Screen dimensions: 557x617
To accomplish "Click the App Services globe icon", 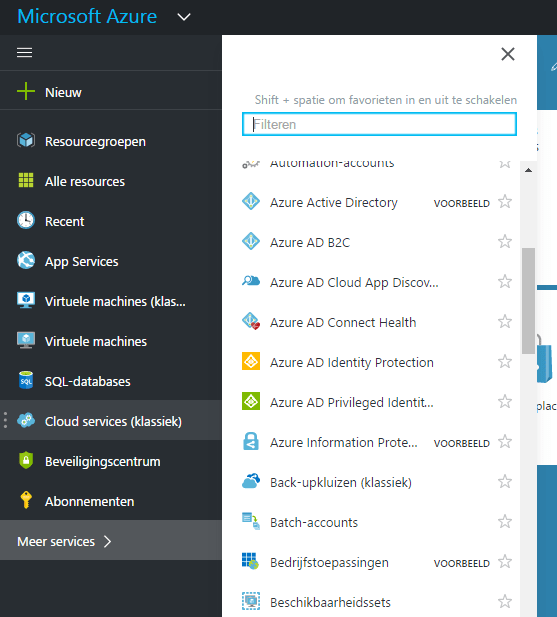I will [x=26, y=260].
